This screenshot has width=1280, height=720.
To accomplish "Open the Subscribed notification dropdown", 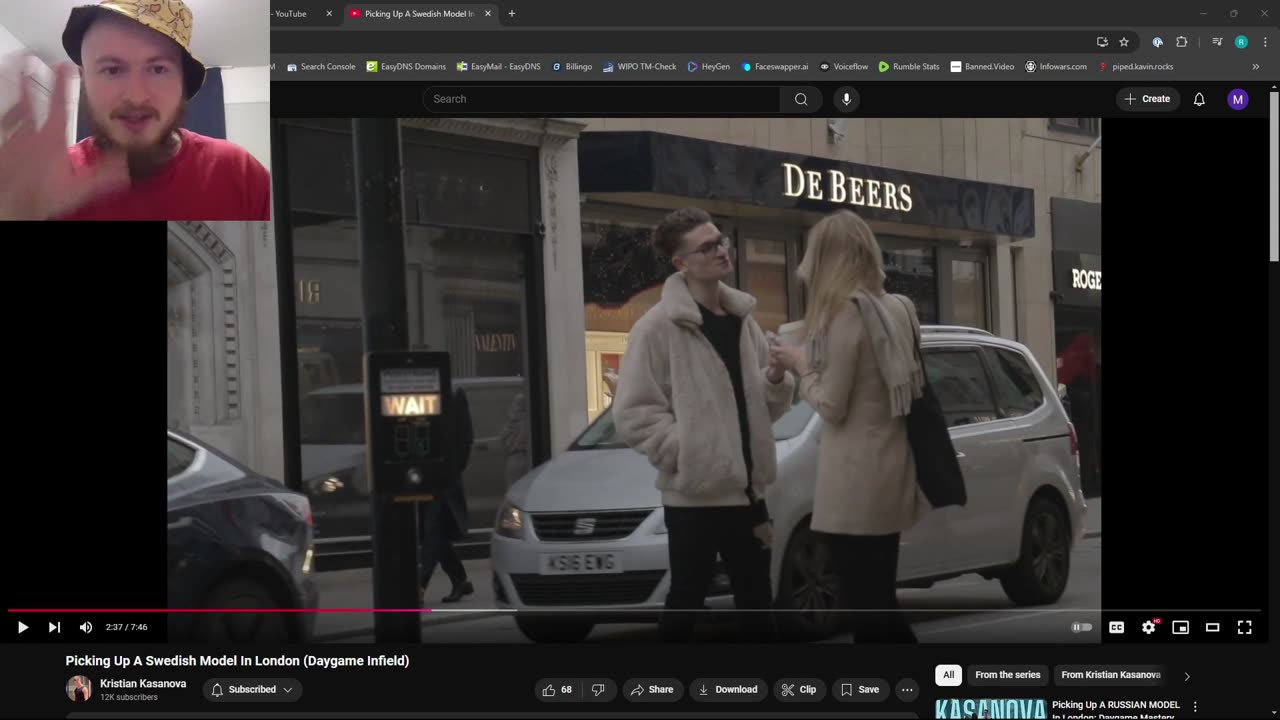I will coord(252,689).
